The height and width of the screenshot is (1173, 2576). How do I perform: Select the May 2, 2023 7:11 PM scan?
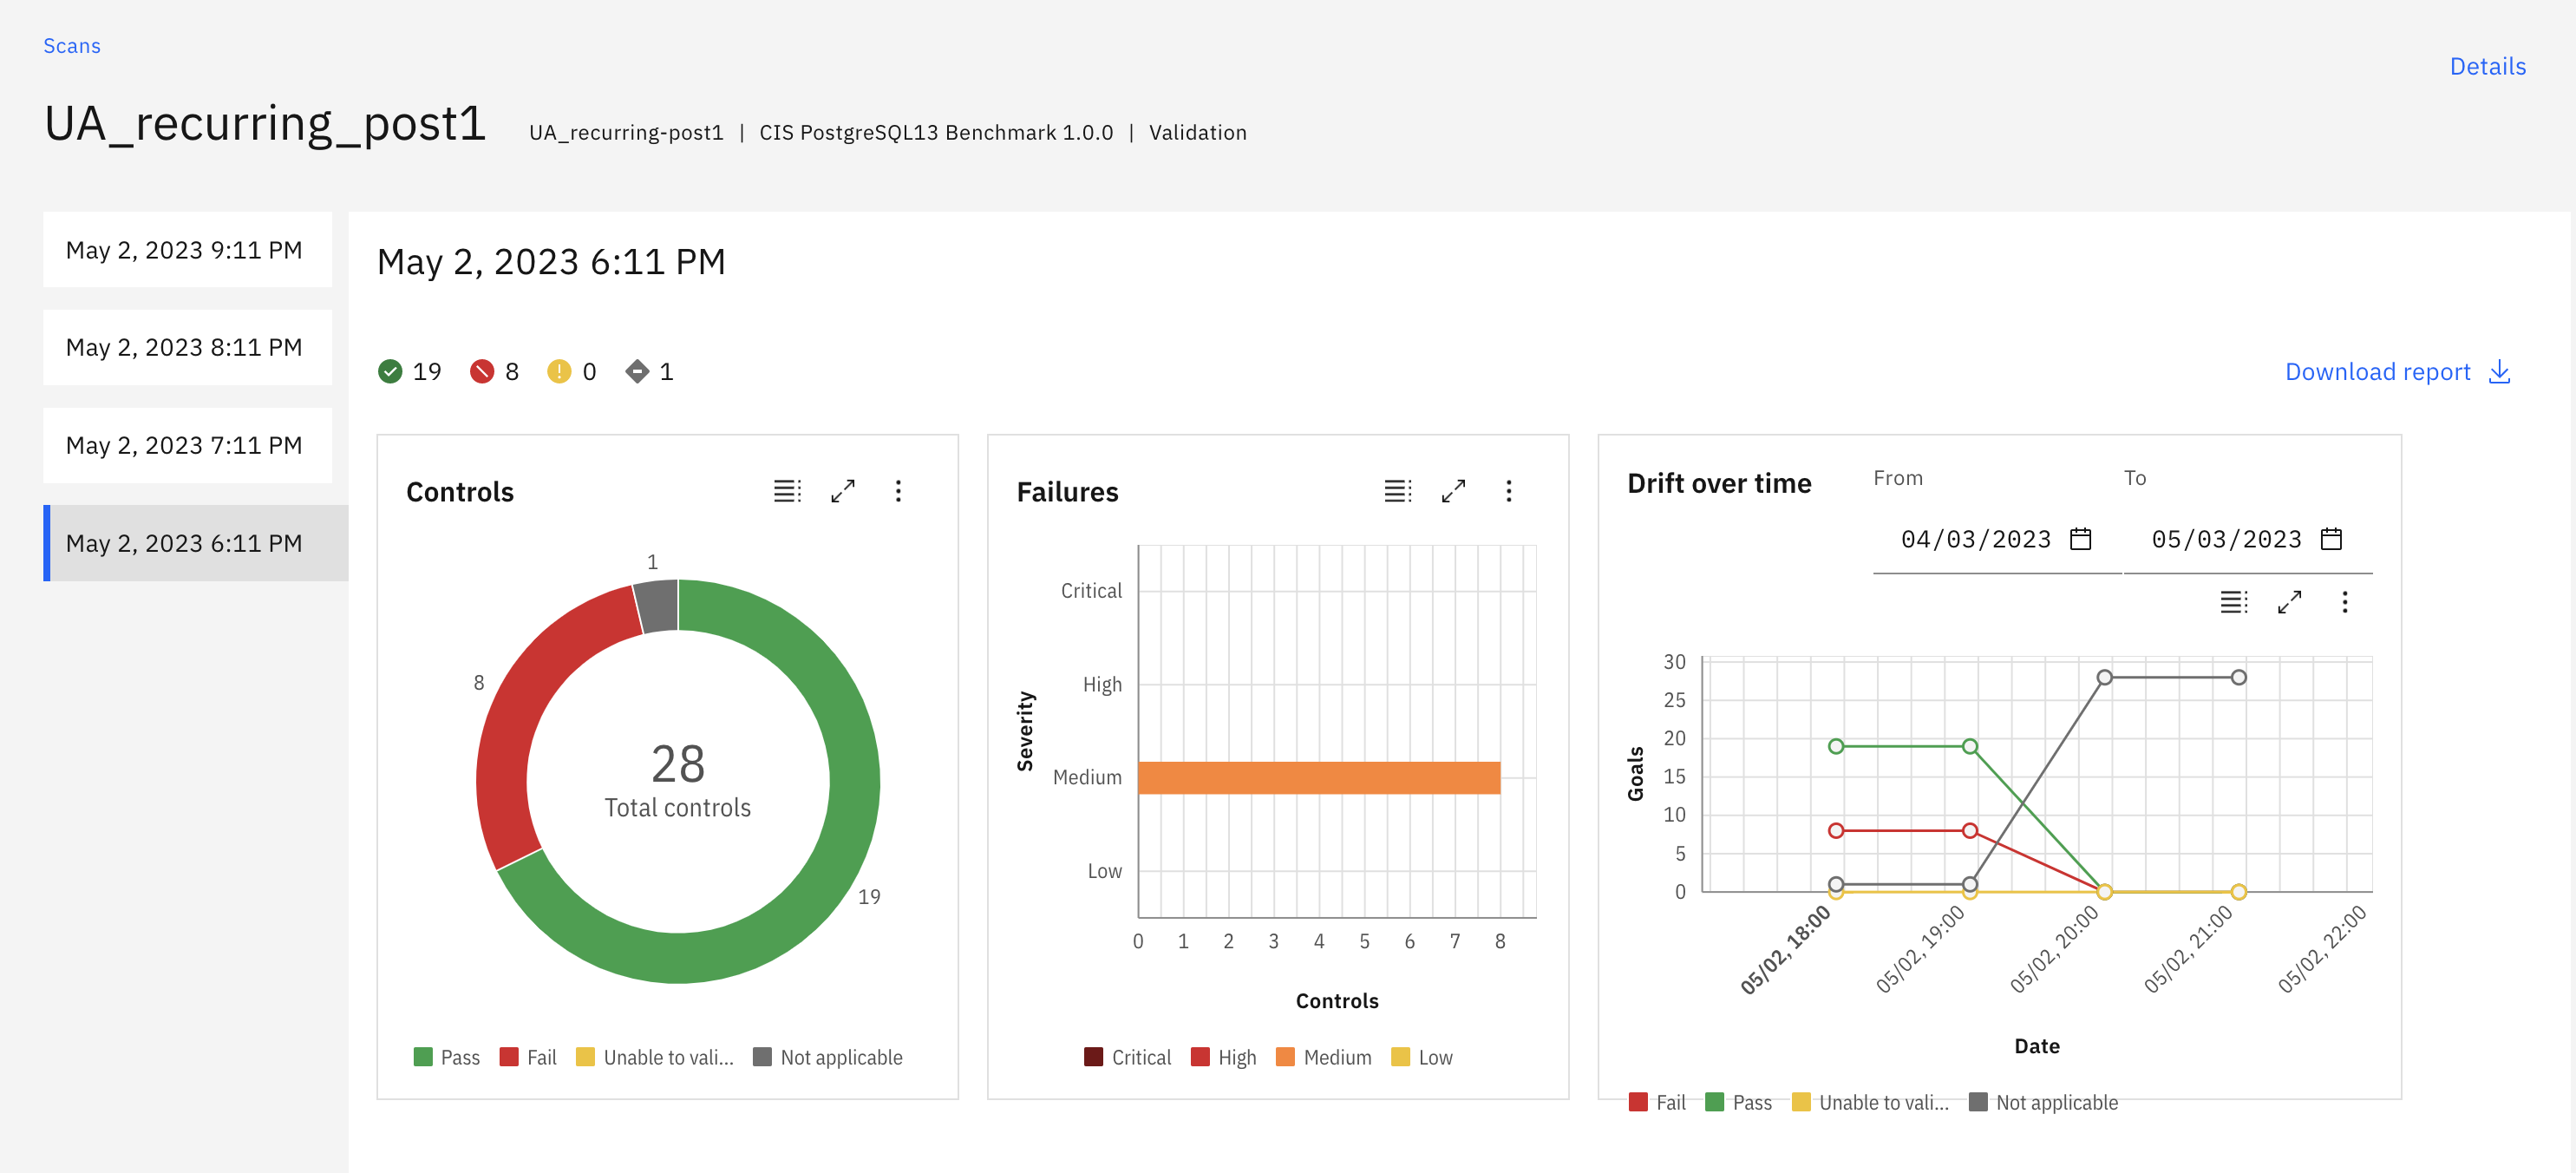186,445
